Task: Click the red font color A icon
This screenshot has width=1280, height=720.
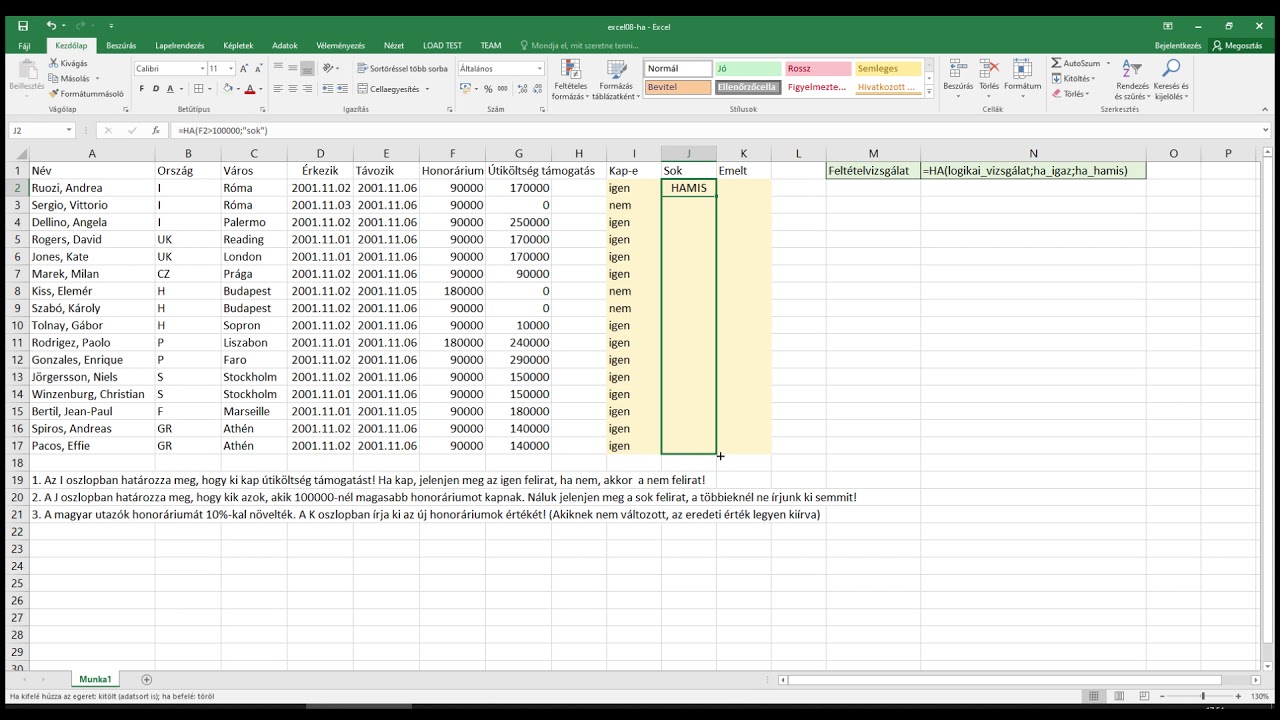Action: click(249, 89)
